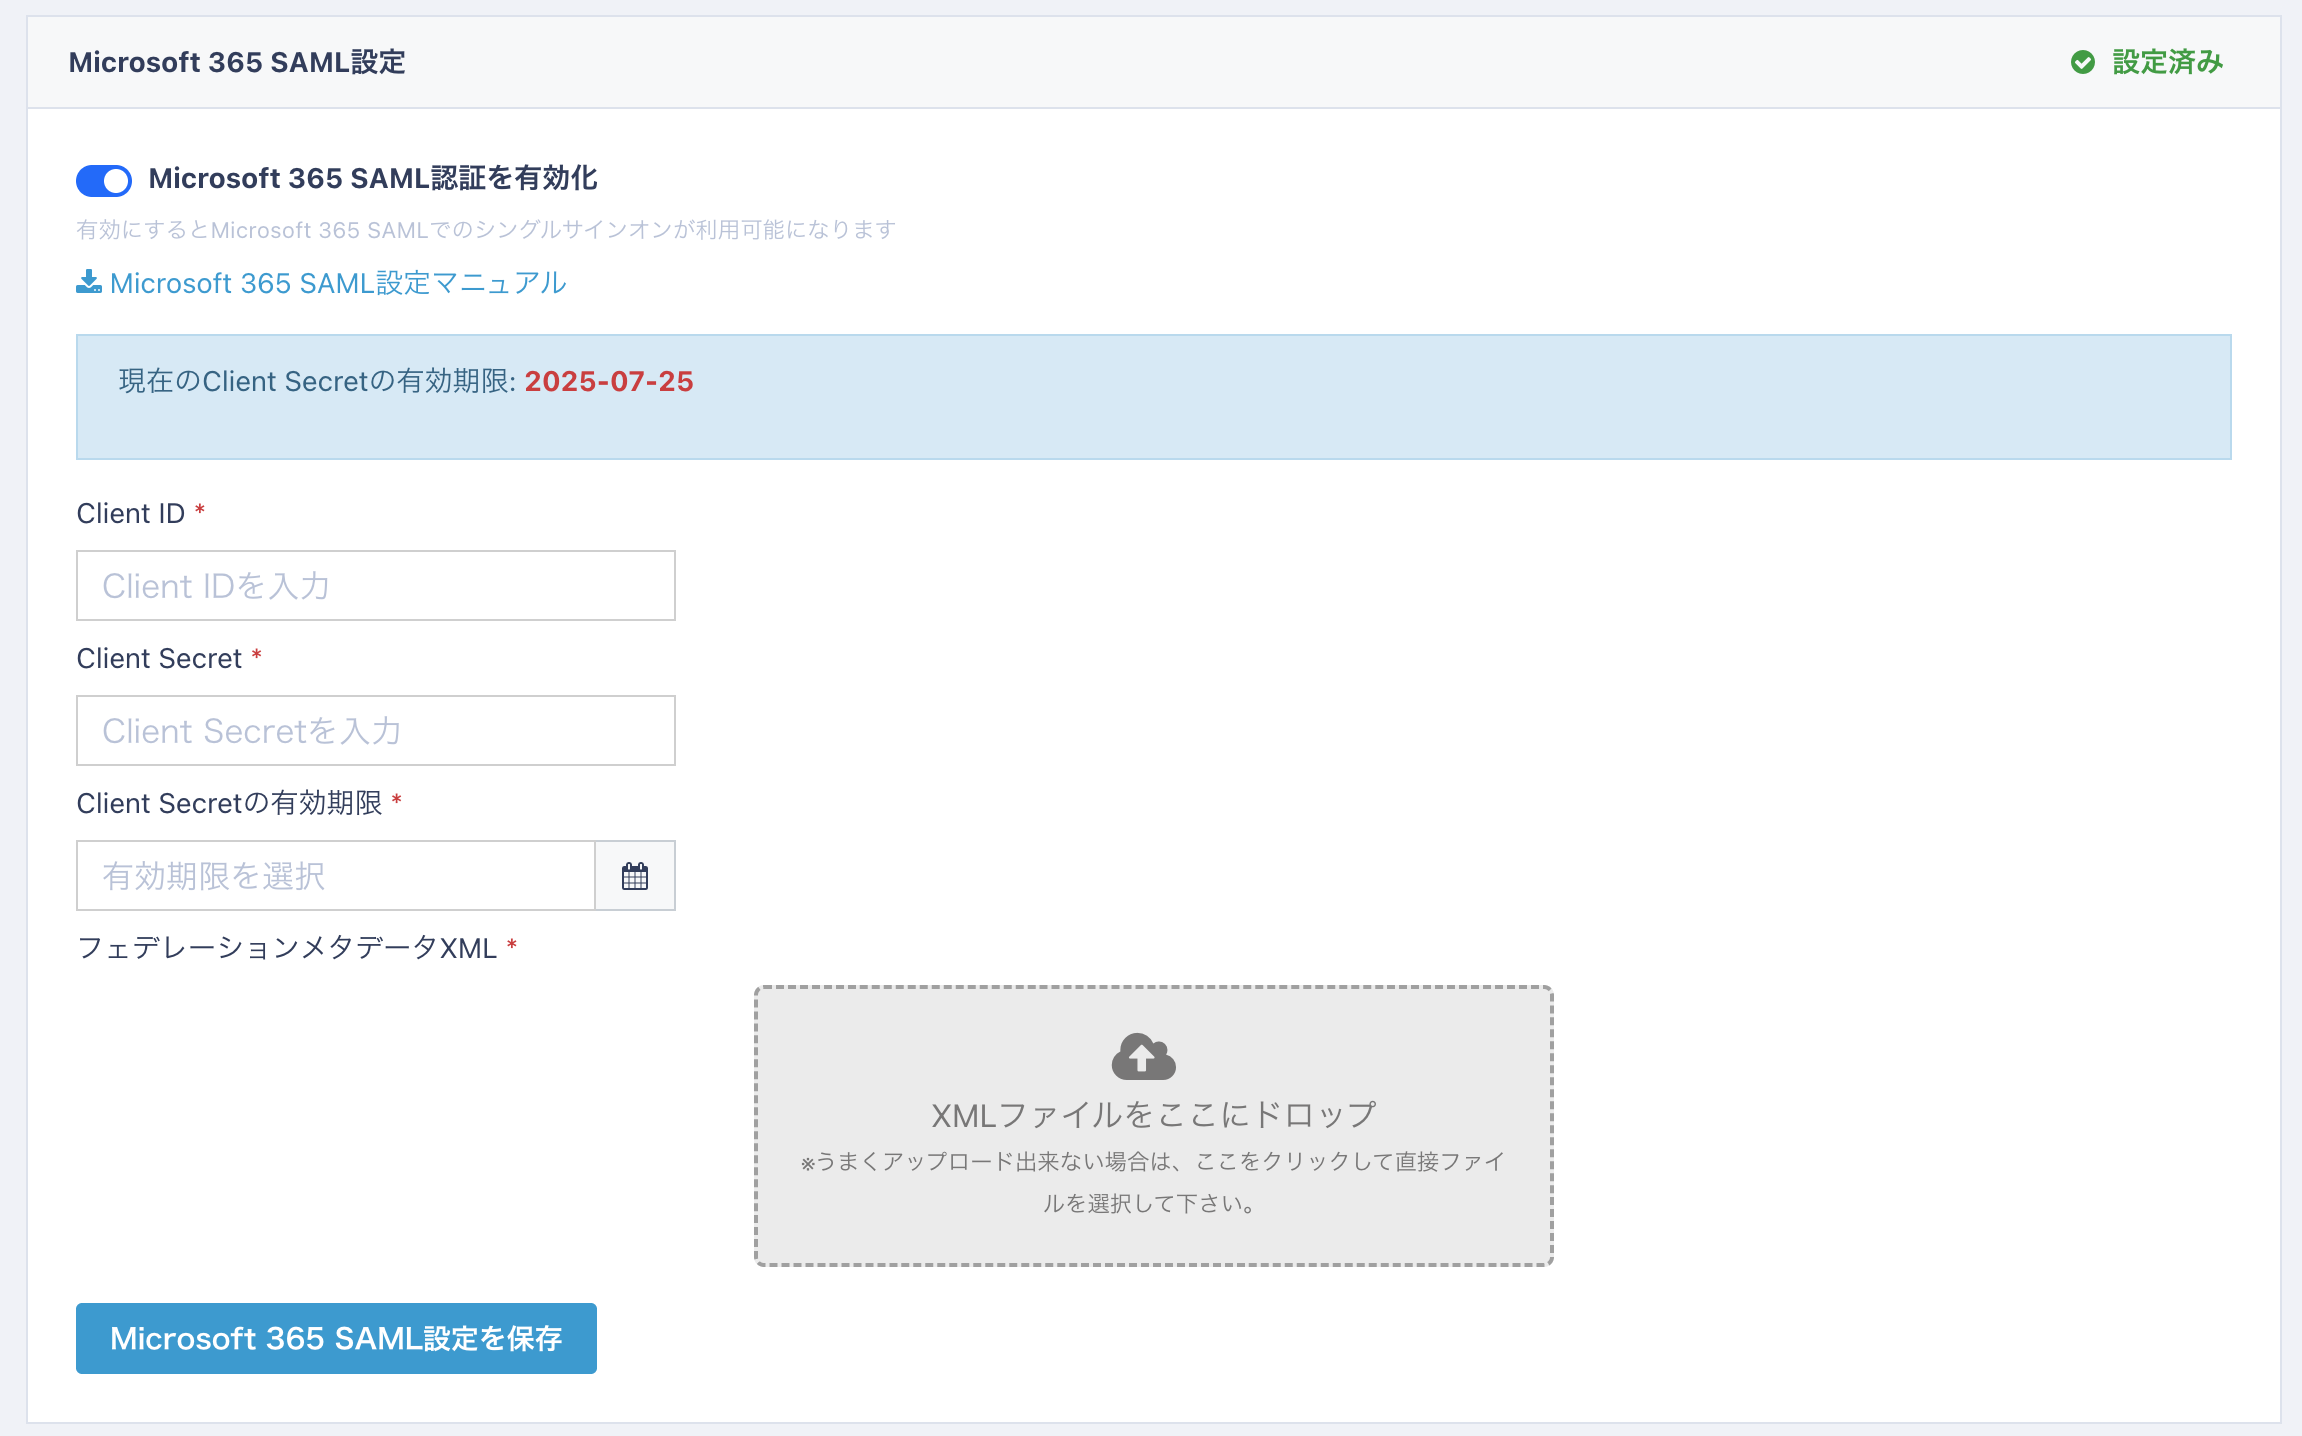Select the Microsoft 365 SAML設定 panel header
Image resolution: width=2302 pixels, height=1436 pixels.
click(237, 62)
